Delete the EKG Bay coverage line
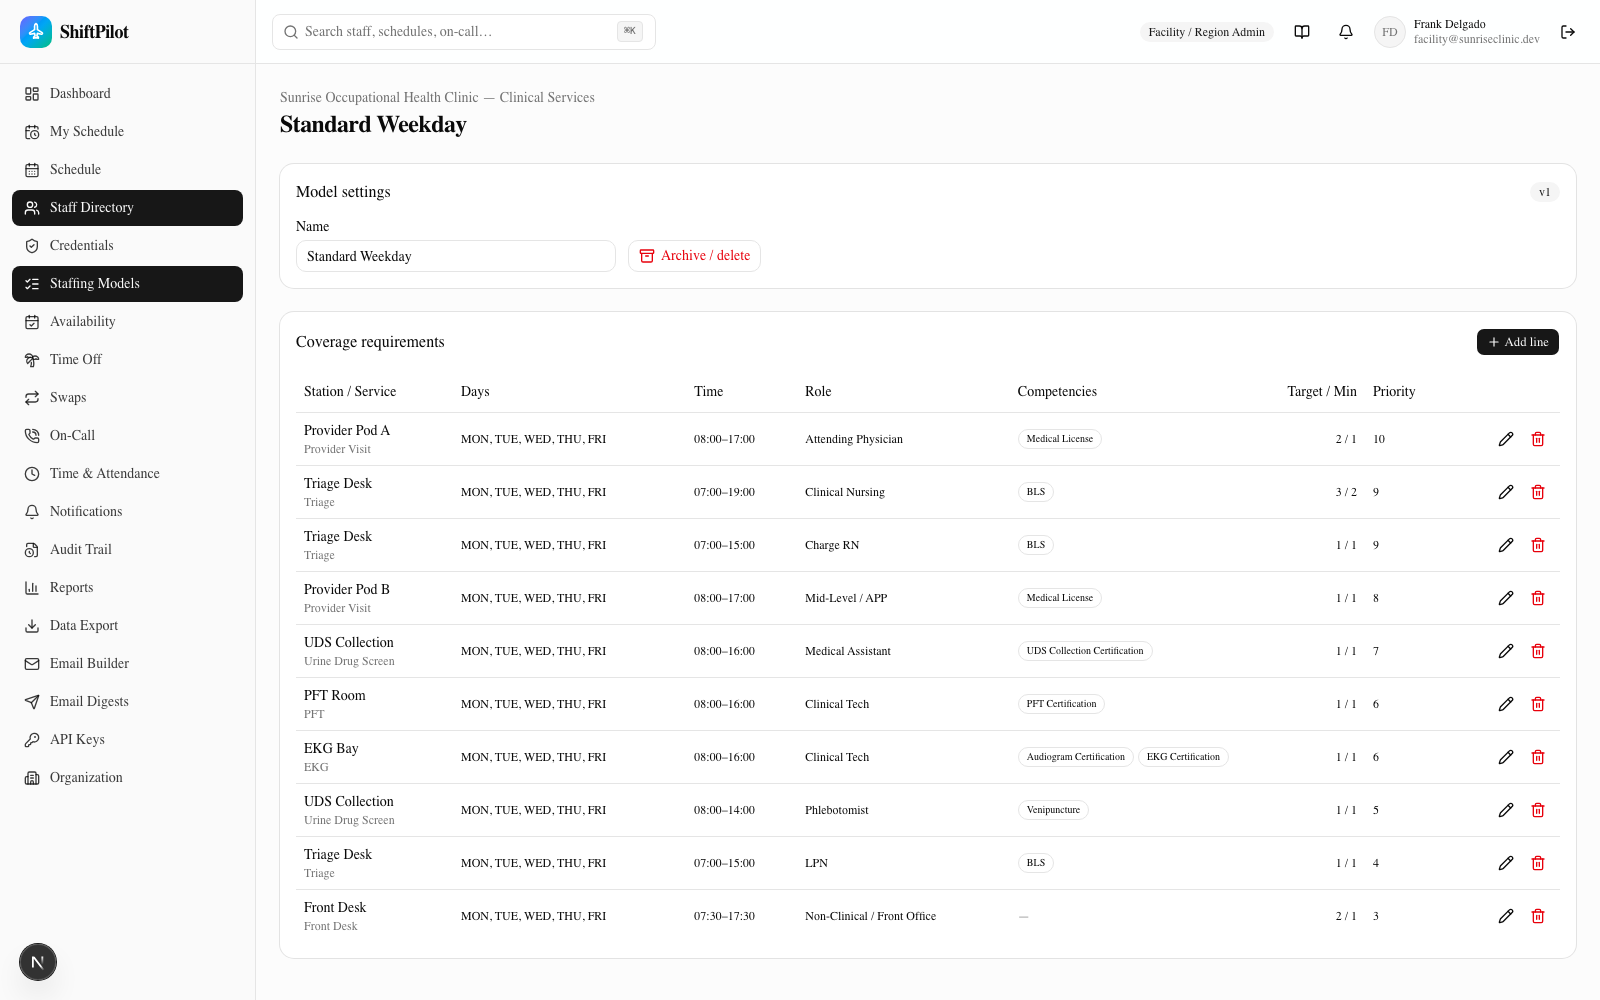The image size is (1600, 1000). (1538, 757)
